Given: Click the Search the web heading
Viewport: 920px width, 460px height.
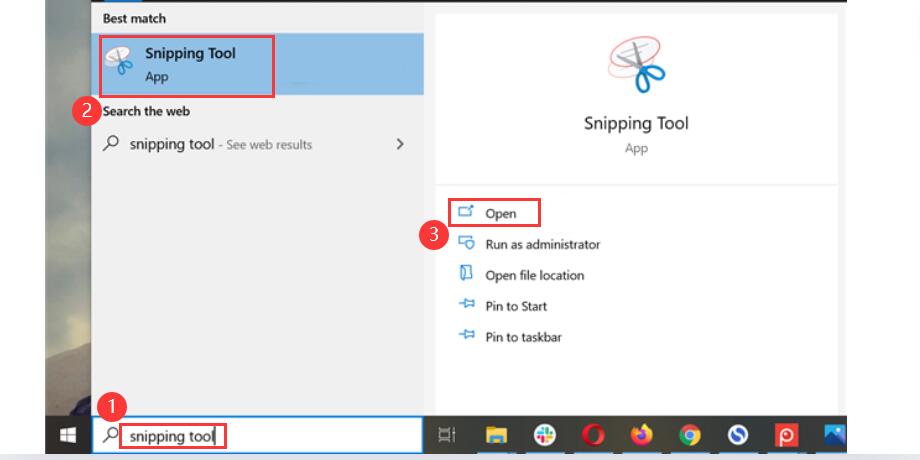Looking at the screenshot, I should 146,111.
